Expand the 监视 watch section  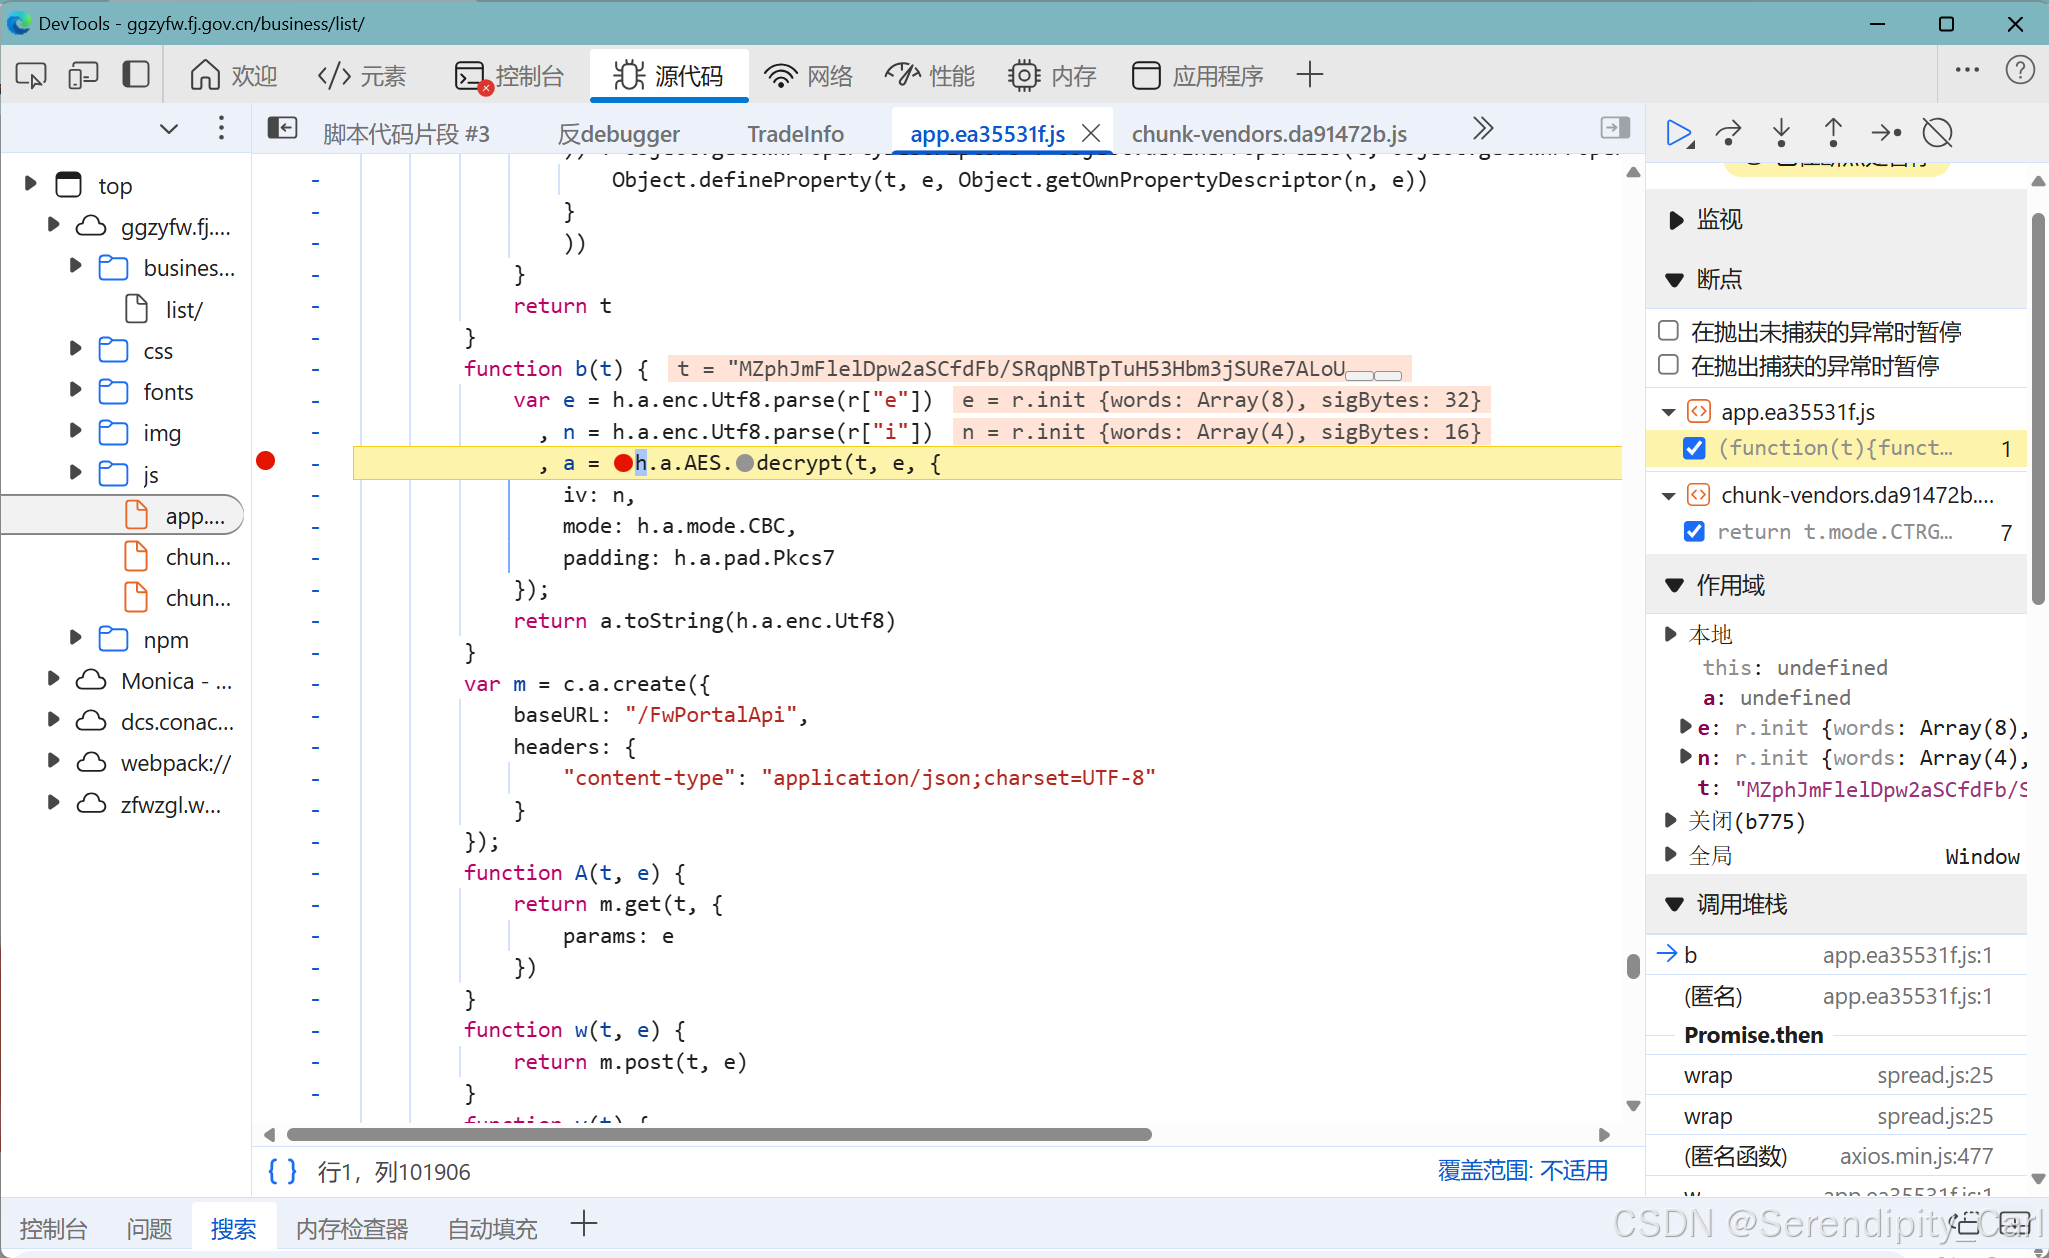pos(1674,220)
